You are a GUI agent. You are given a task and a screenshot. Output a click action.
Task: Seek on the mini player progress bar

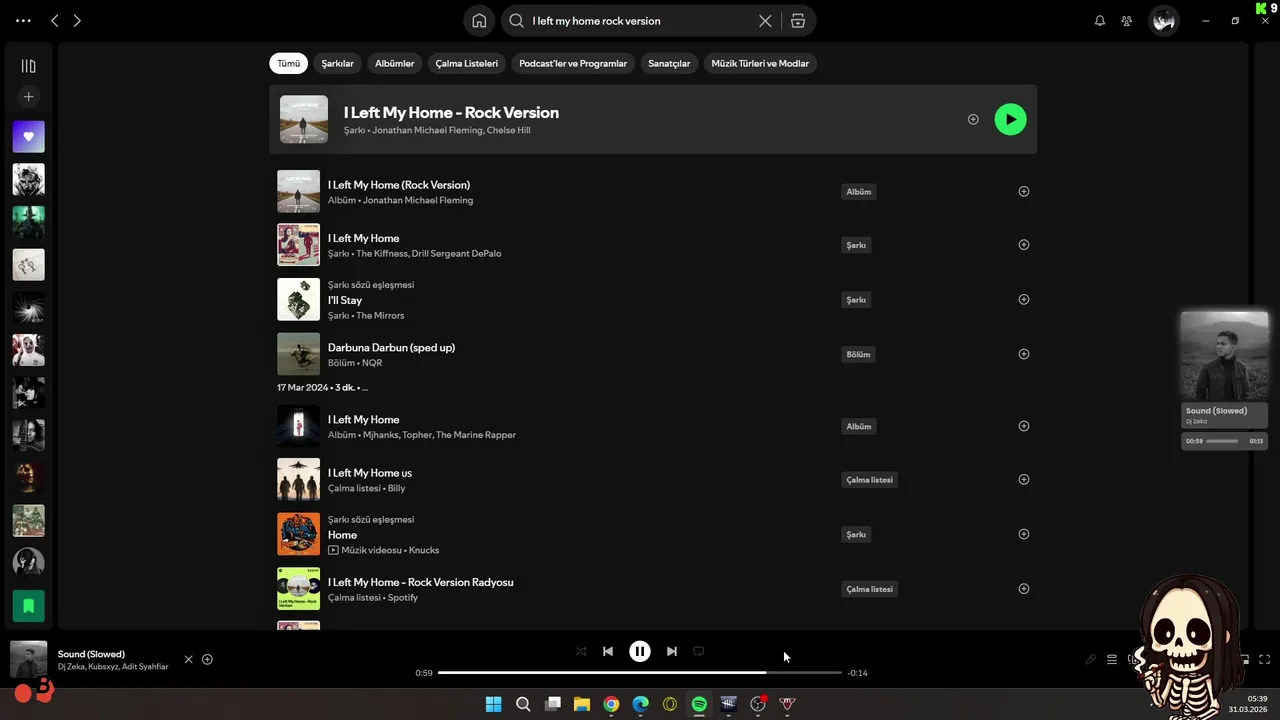pos(1222,441)
